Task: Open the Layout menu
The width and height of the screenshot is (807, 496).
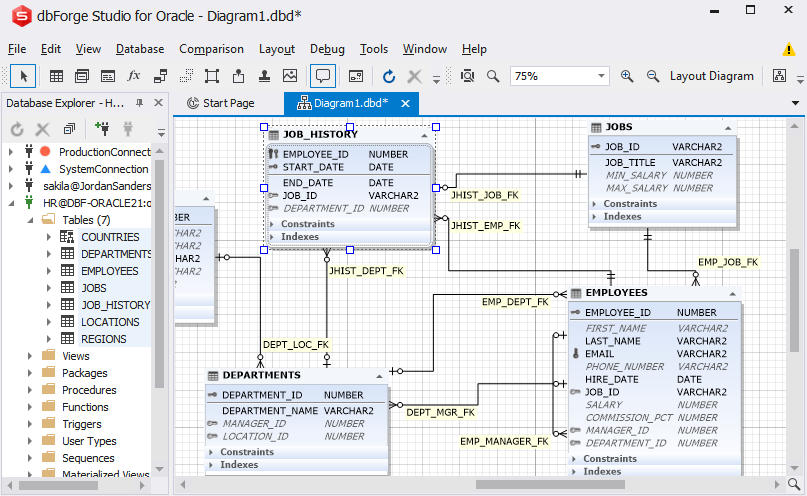Action: click(277, 49)
